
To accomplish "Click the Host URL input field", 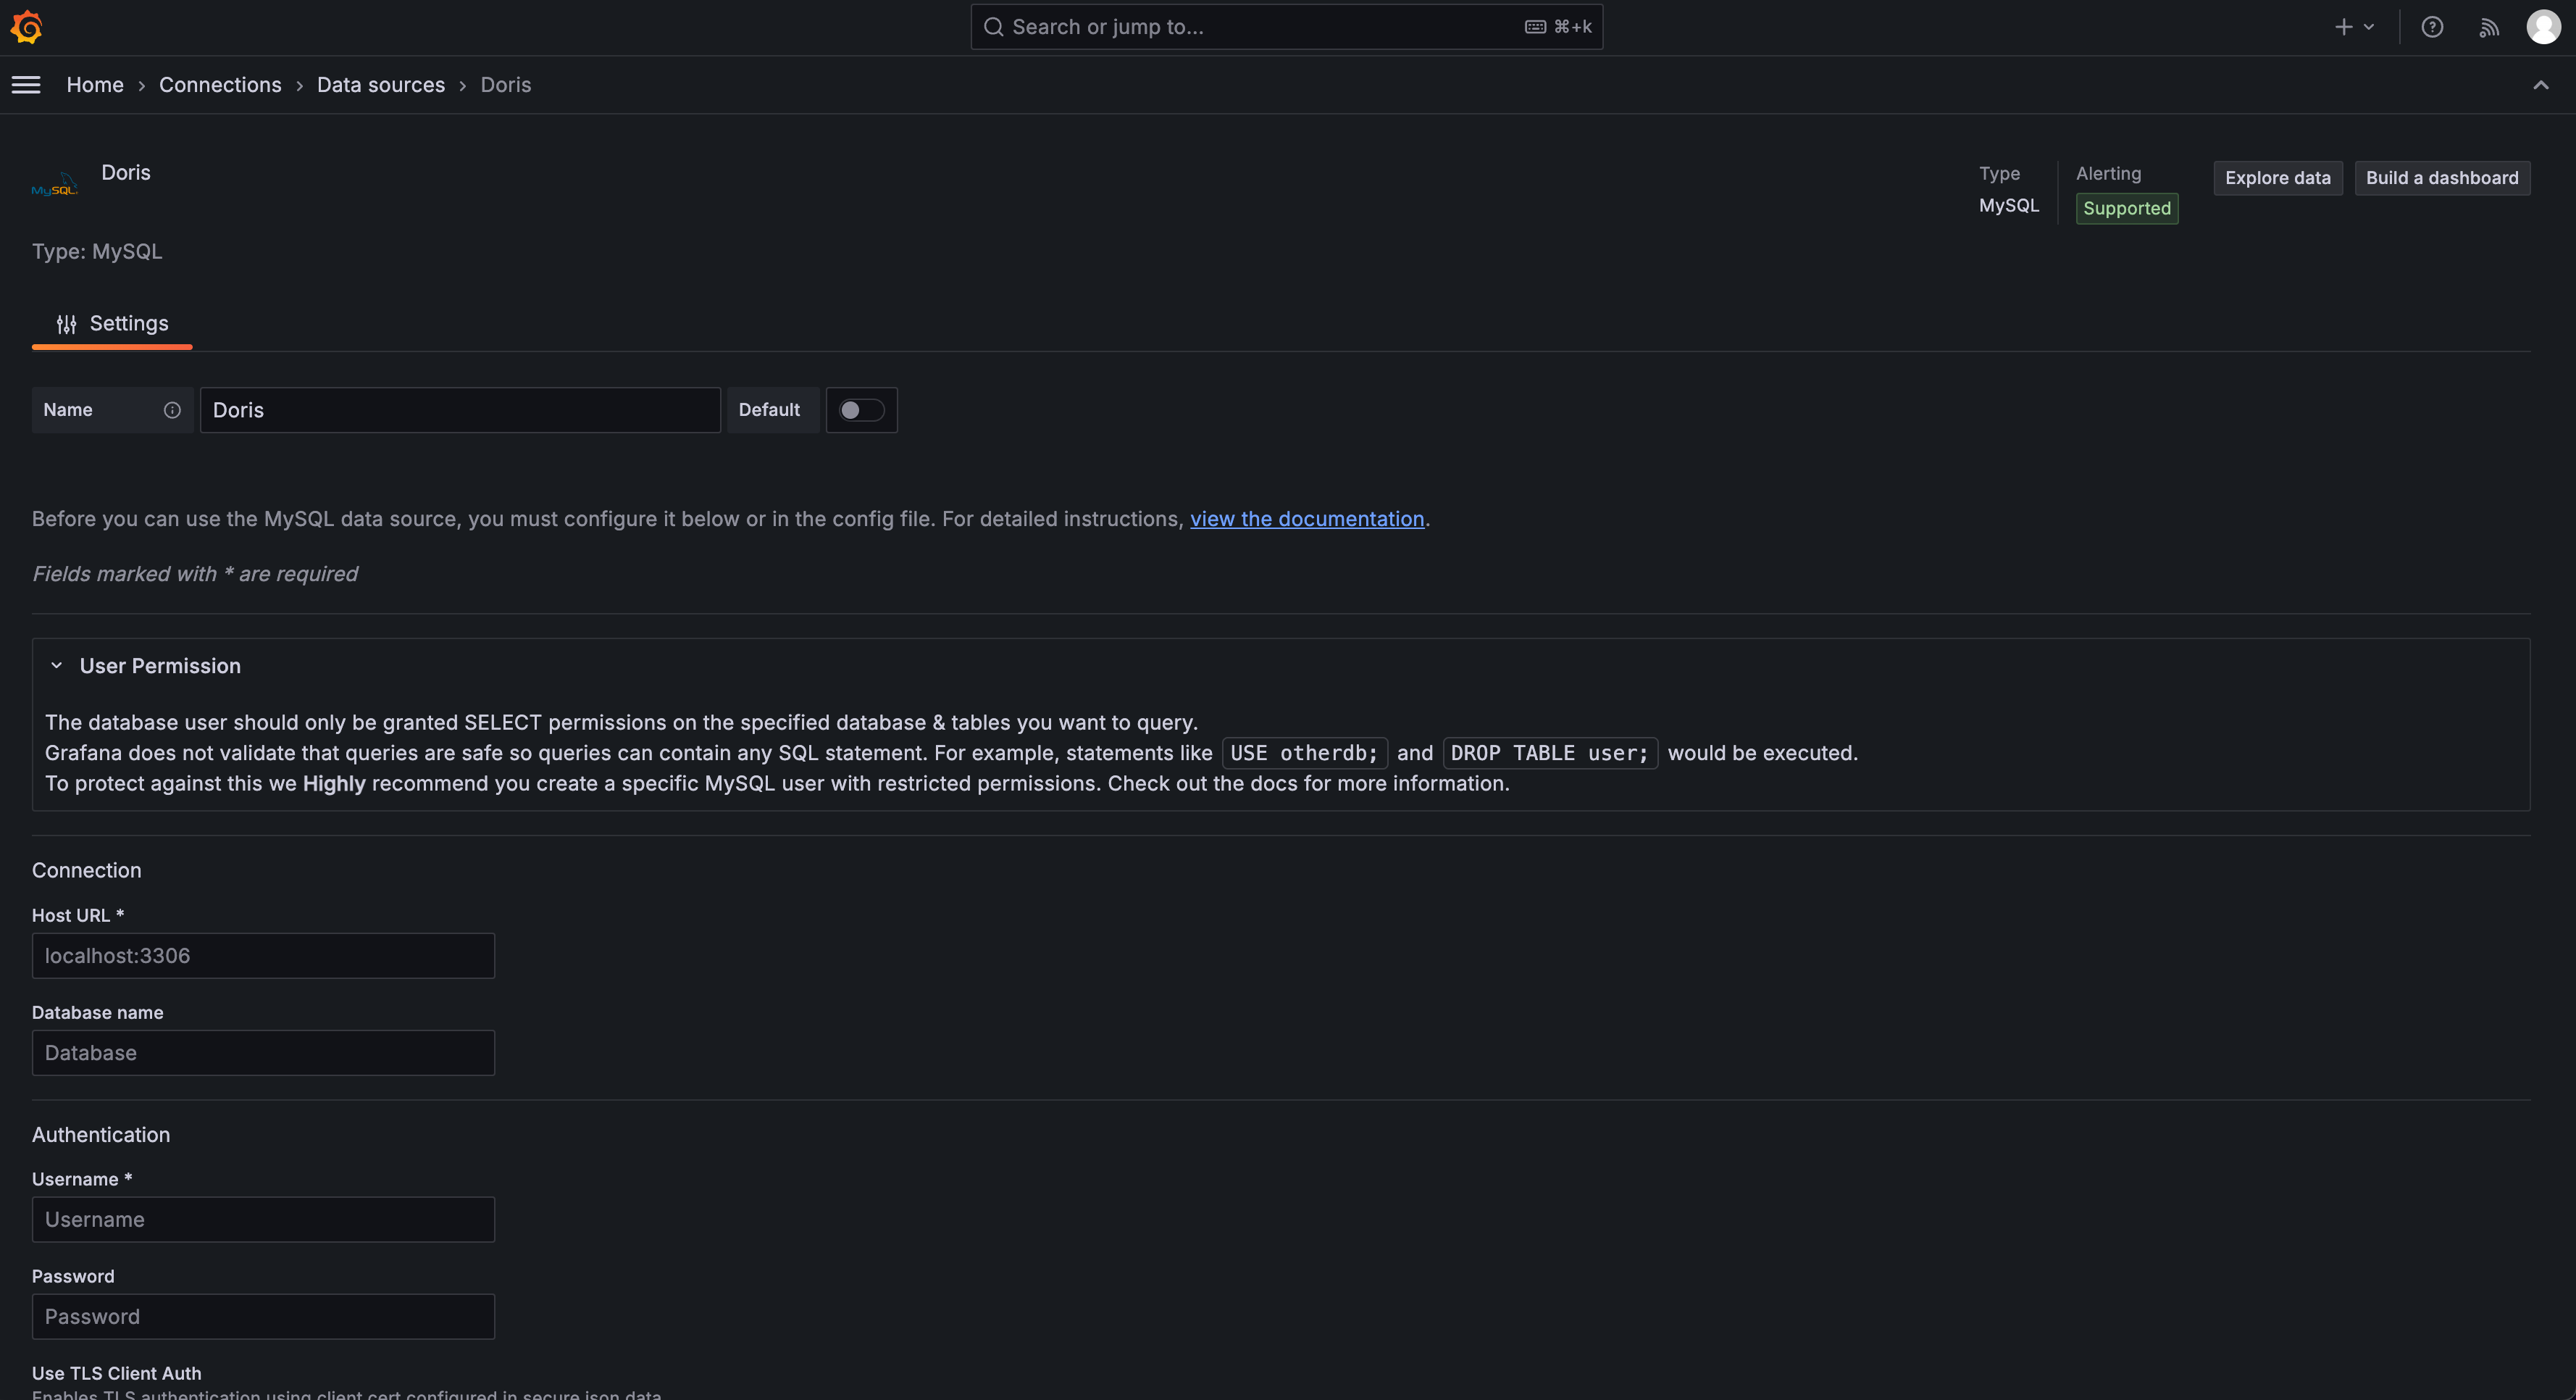I will [x=263, y=956].
